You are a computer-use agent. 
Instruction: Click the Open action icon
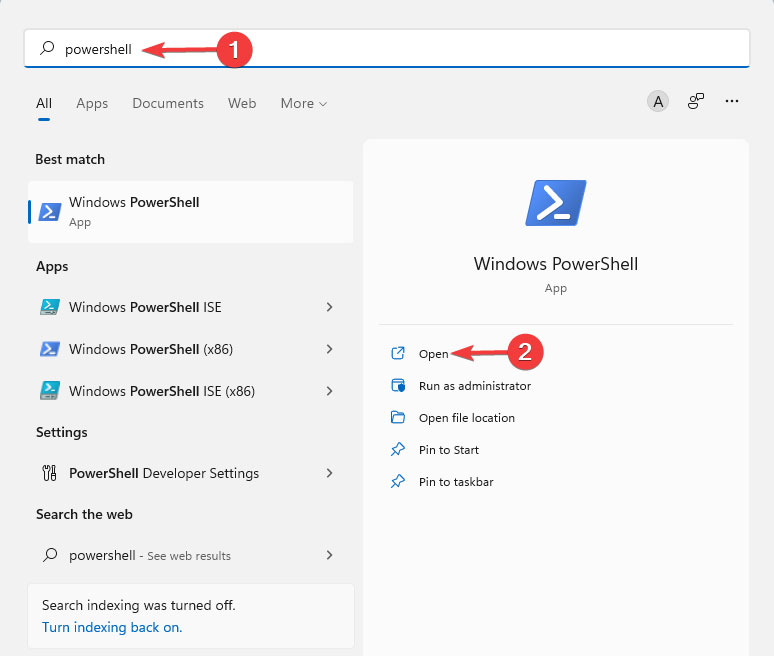(x=398, y=353)
